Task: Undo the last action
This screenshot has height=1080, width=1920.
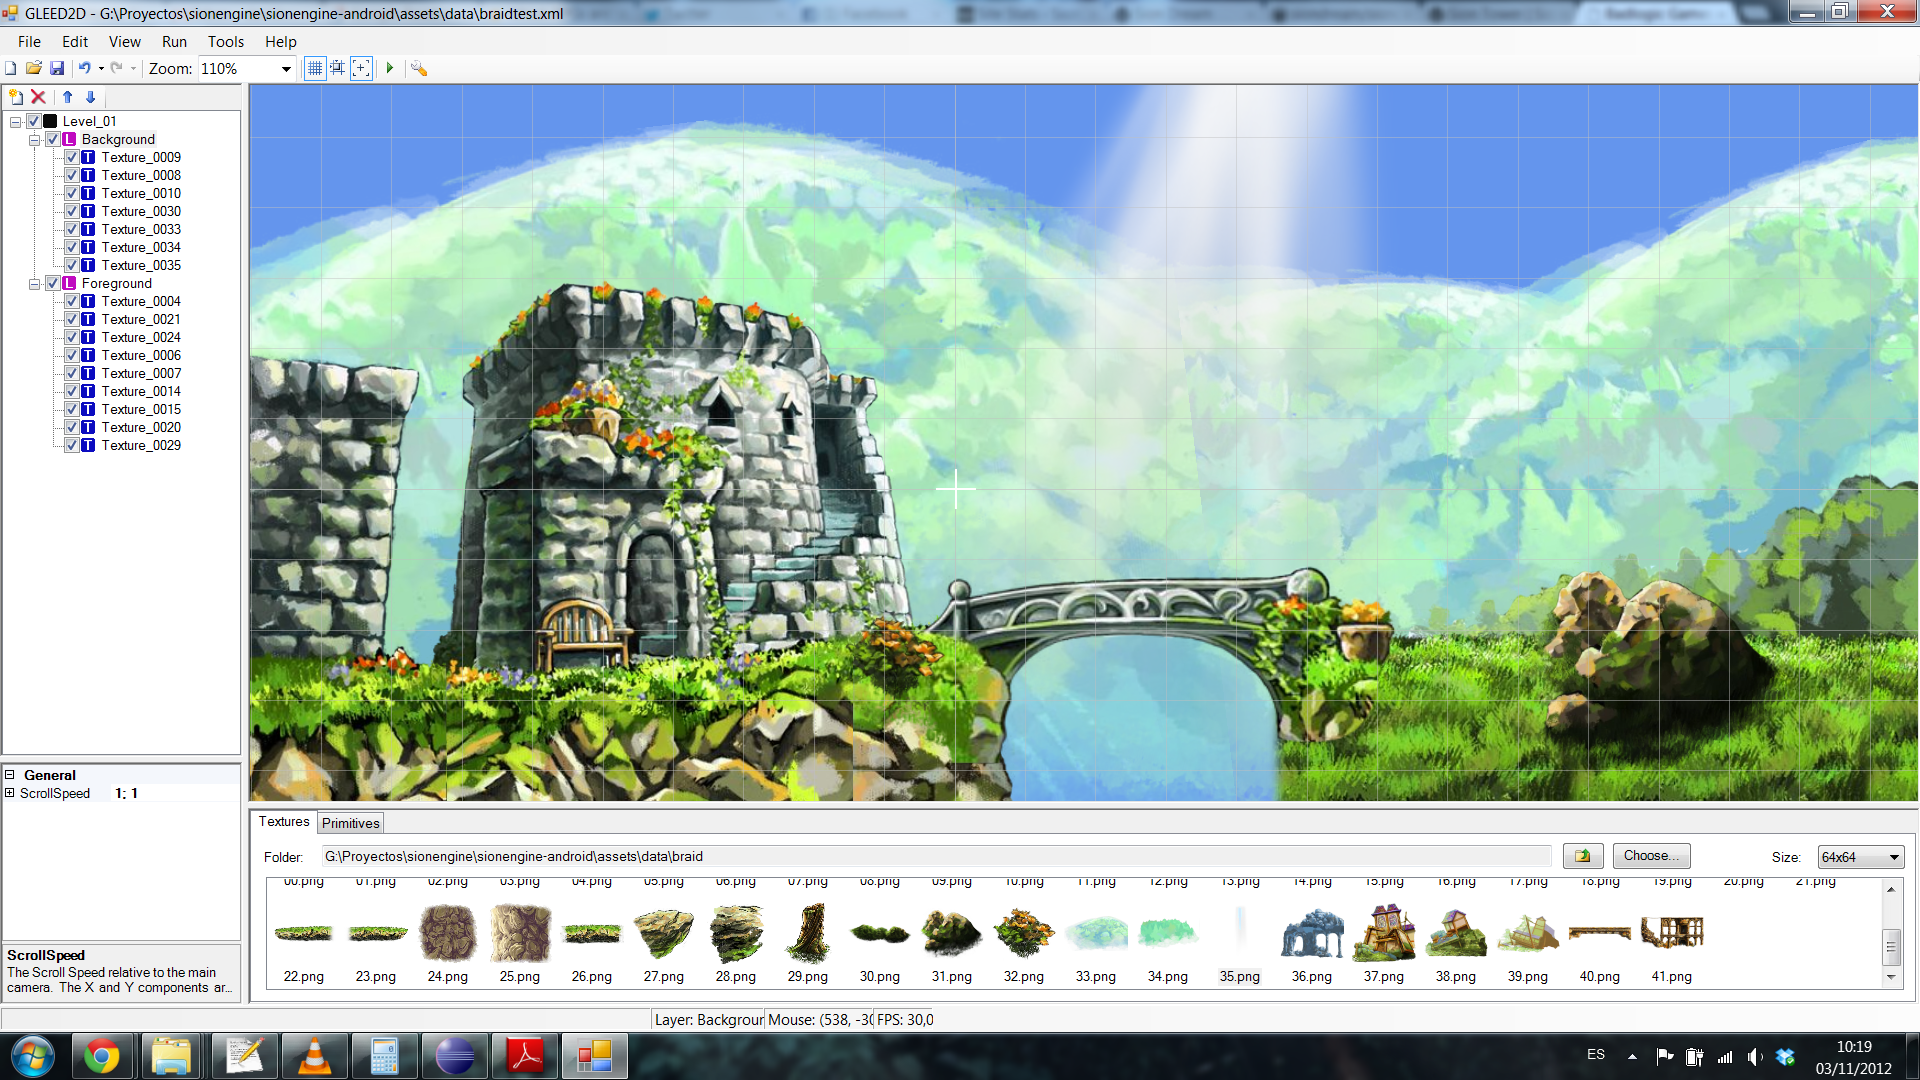Action: 85,68
